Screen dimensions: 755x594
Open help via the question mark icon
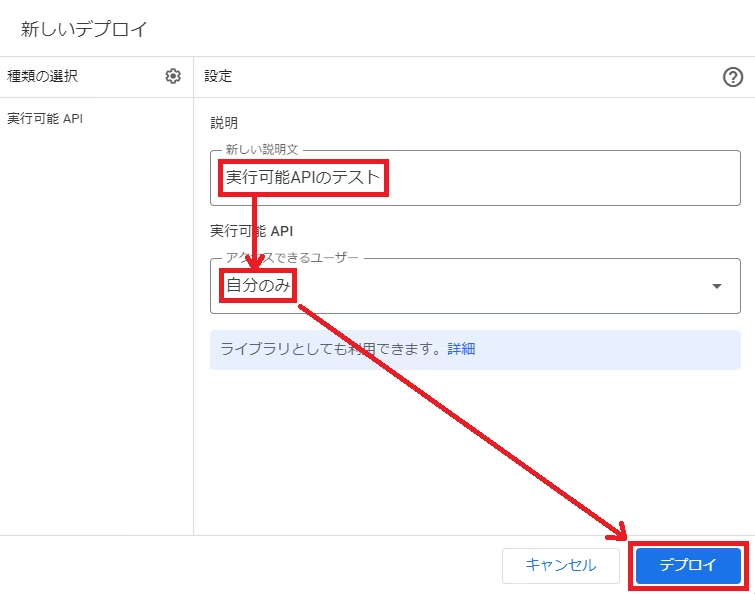click(732, 77)
